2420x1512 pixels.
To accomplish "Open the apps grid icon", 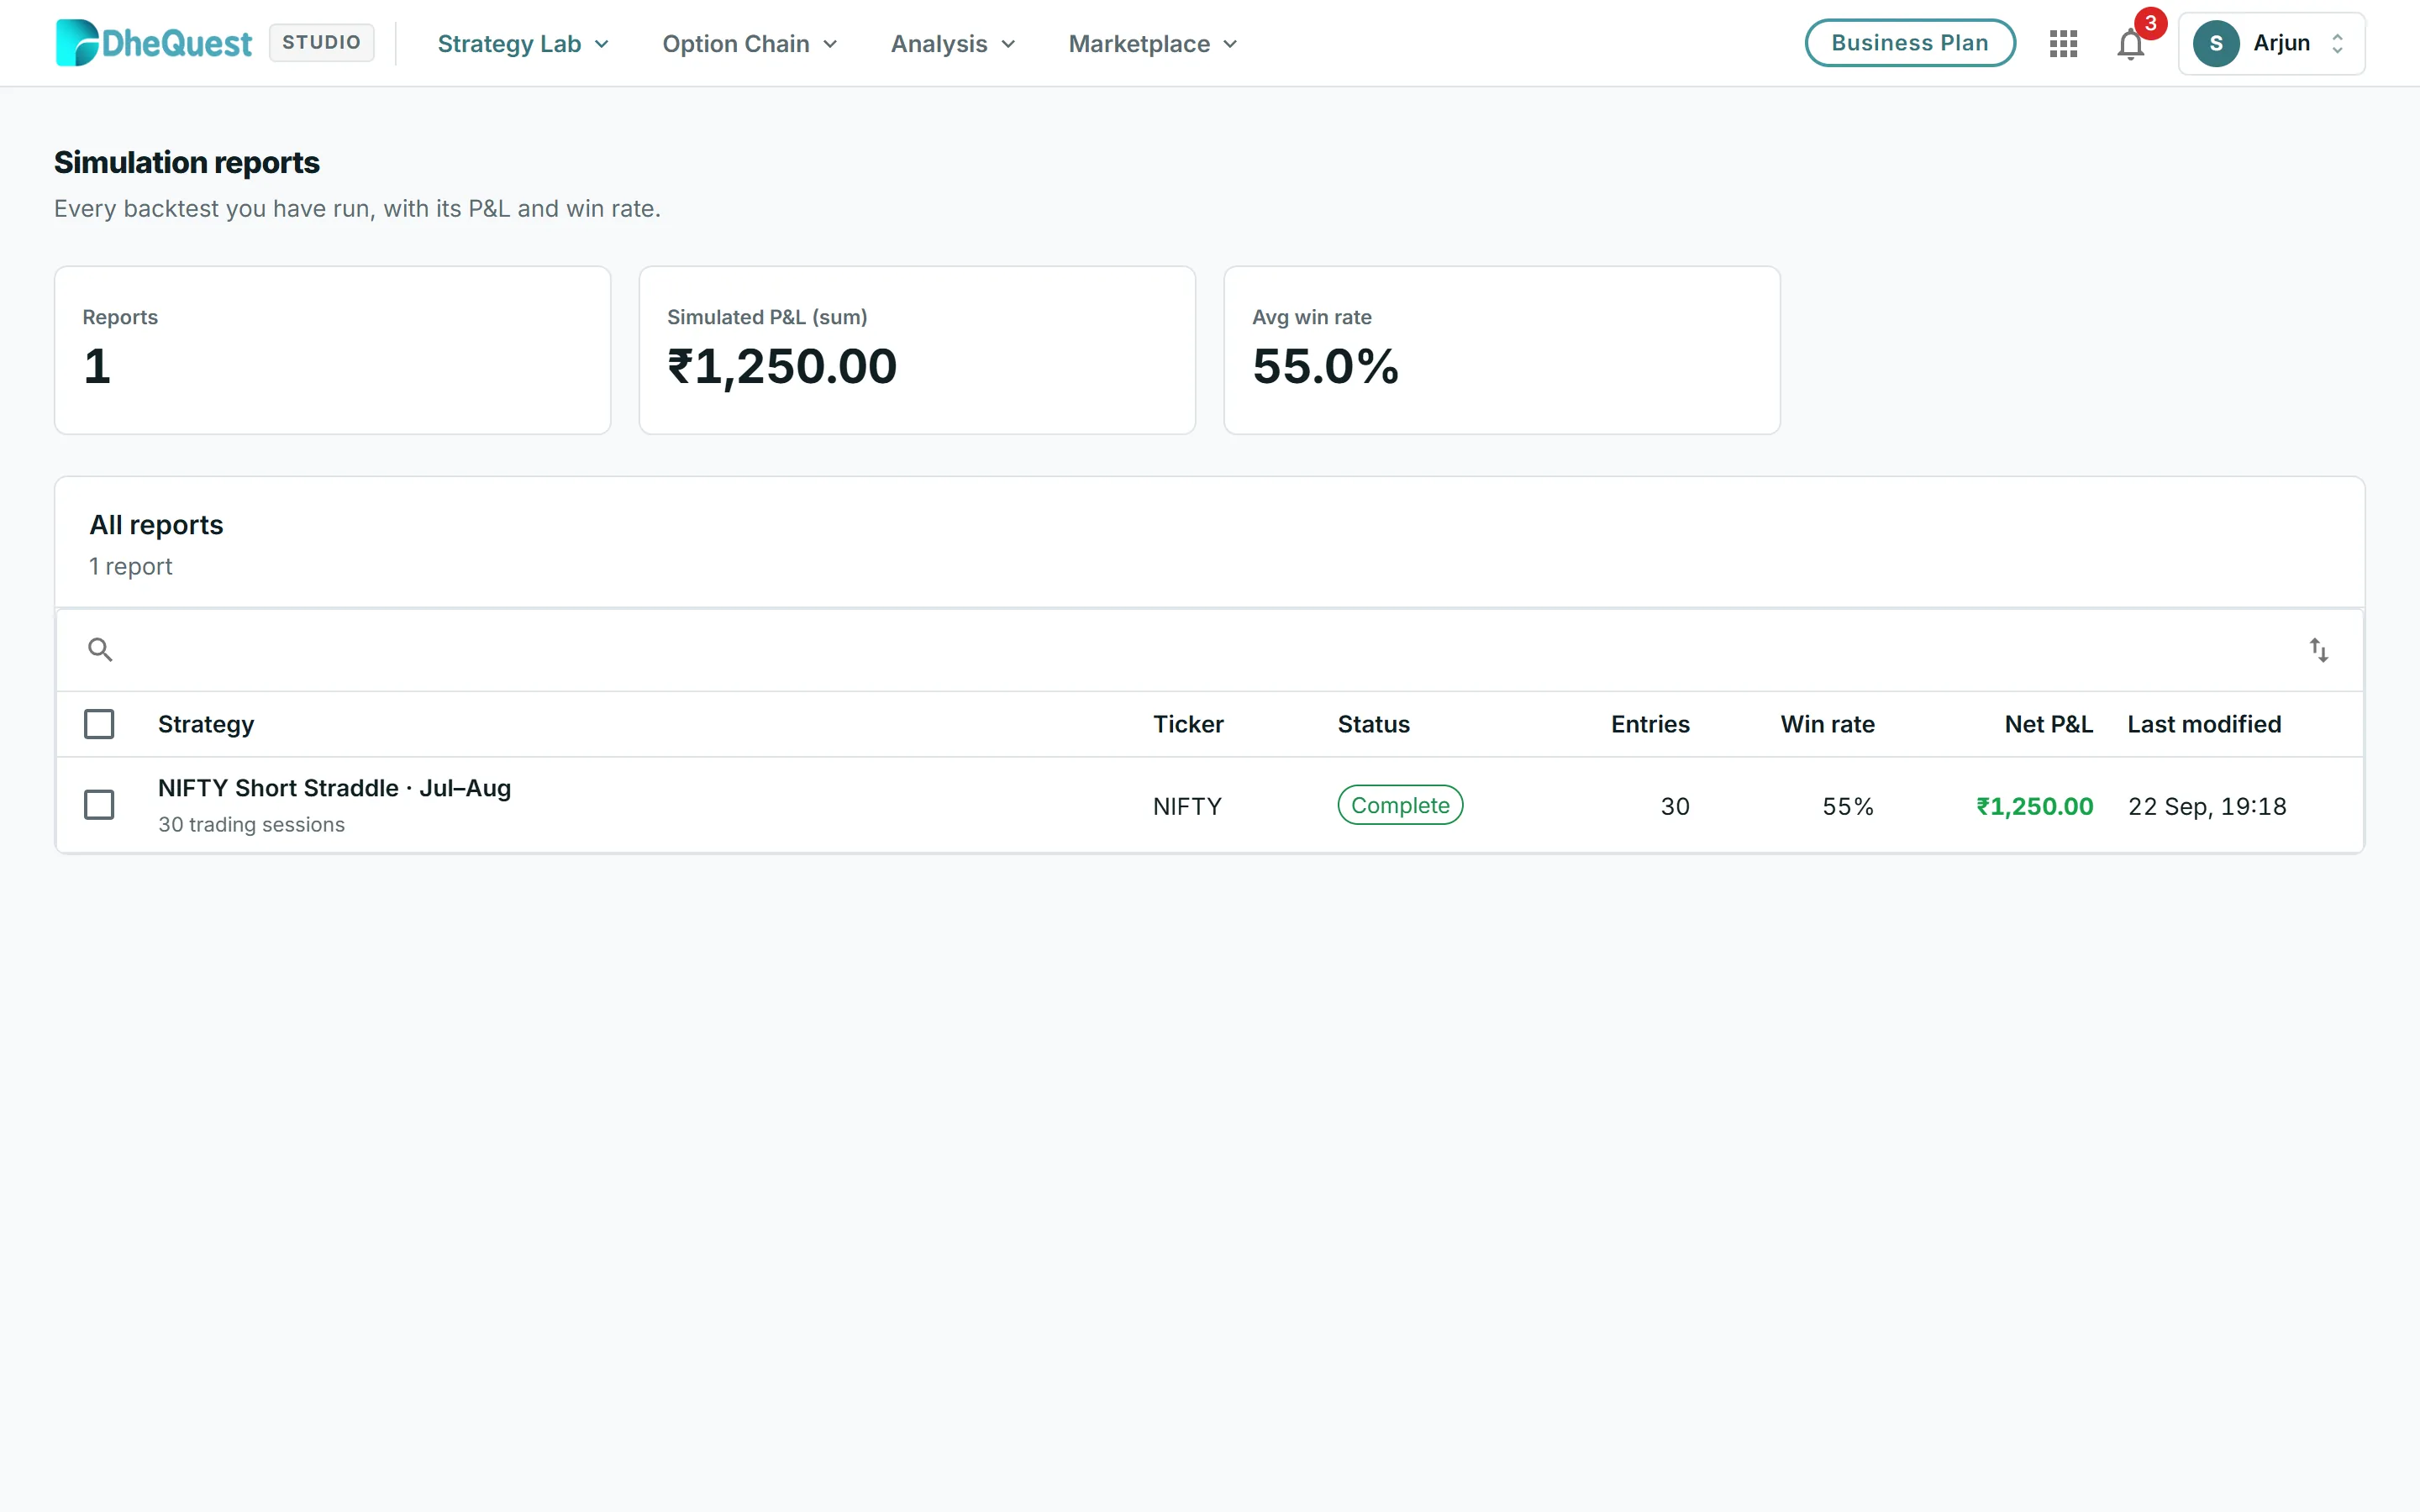I will tap(2063, 43).
